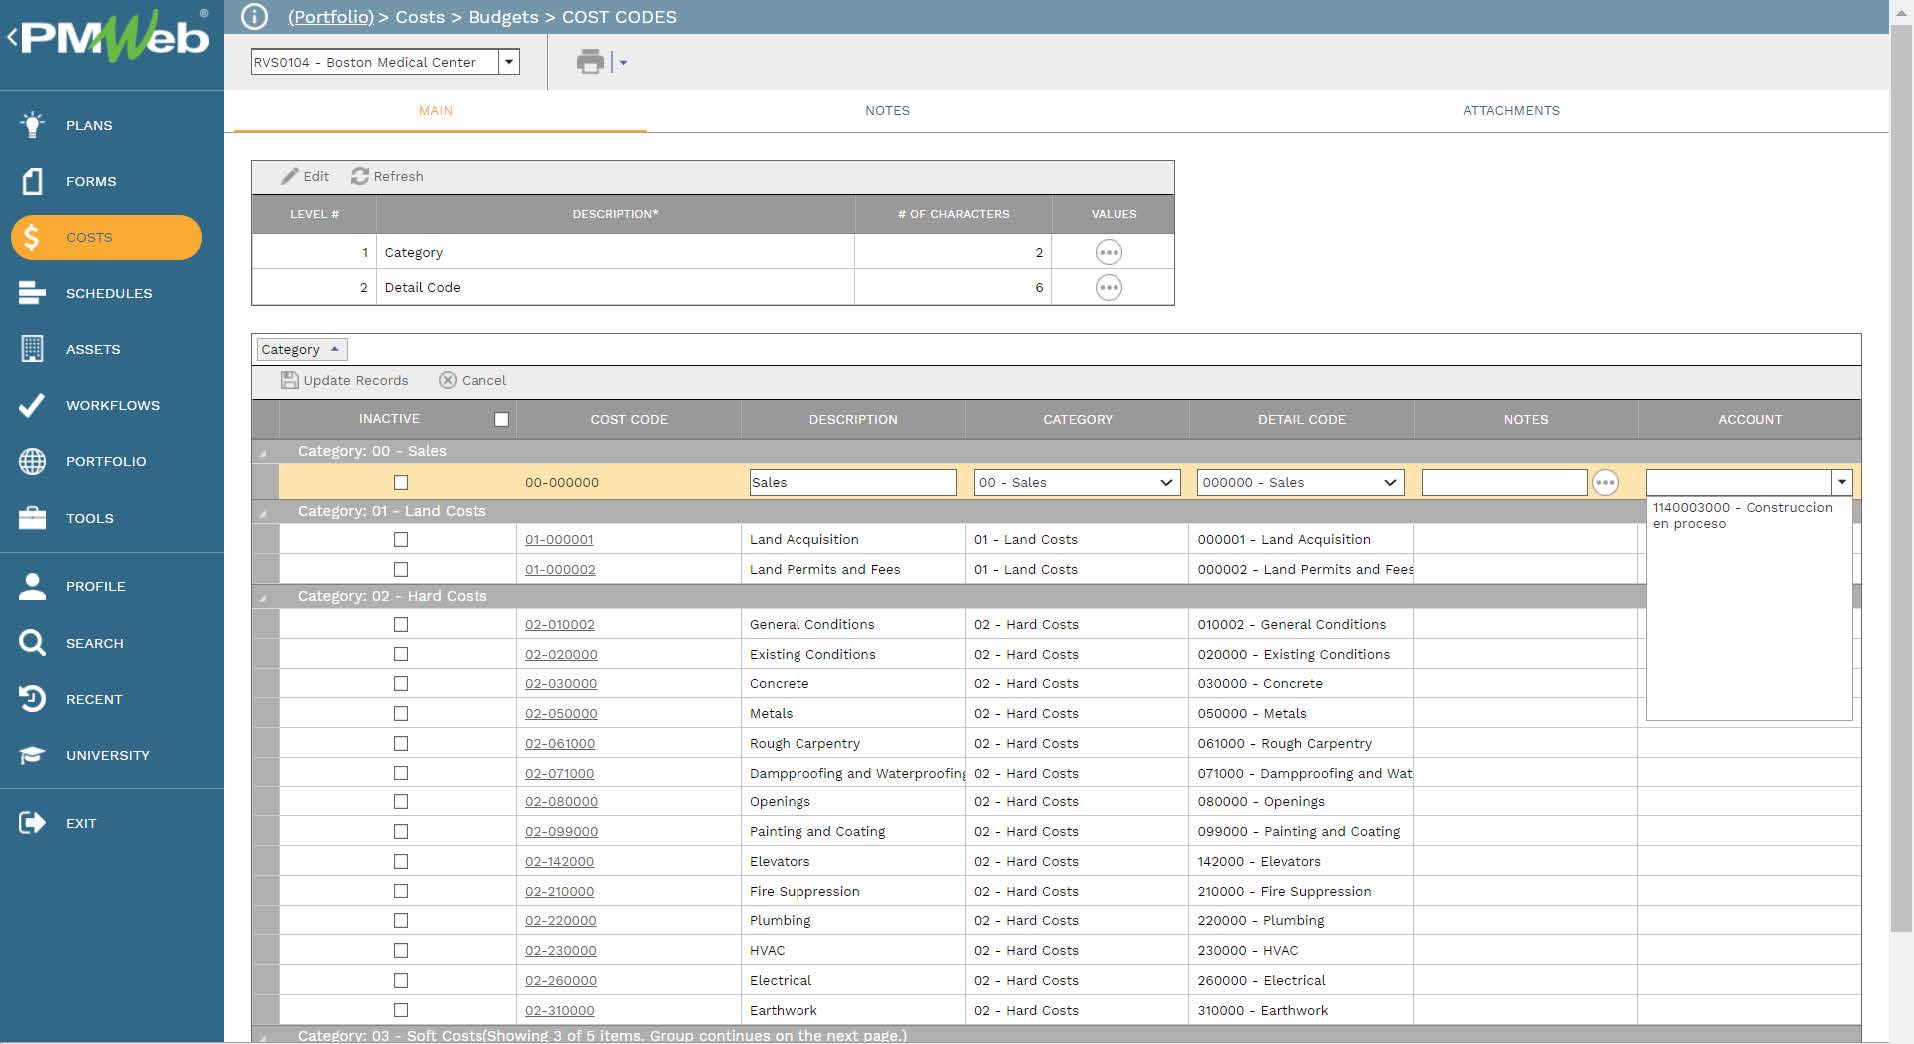Open cost code 02-030000 link

click(x=560, y=684)
